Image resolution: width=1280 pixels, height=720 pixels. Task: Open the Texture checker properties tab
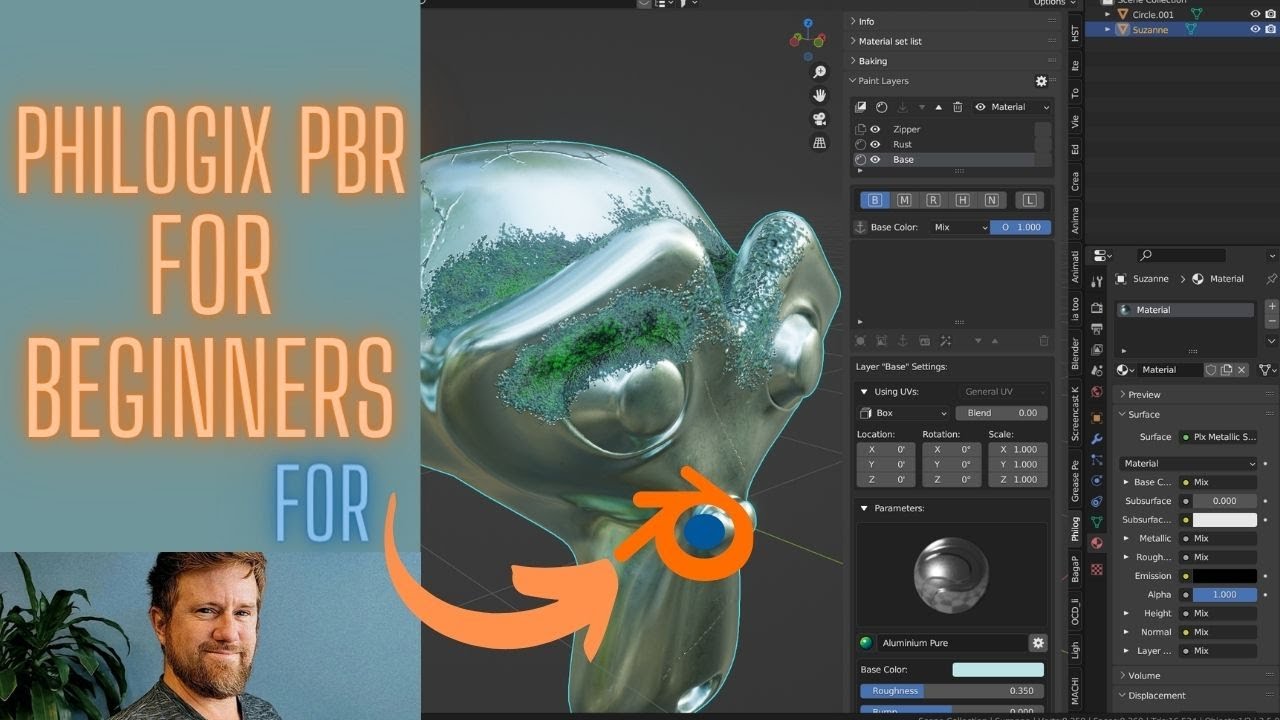(x=1097, y=568)
